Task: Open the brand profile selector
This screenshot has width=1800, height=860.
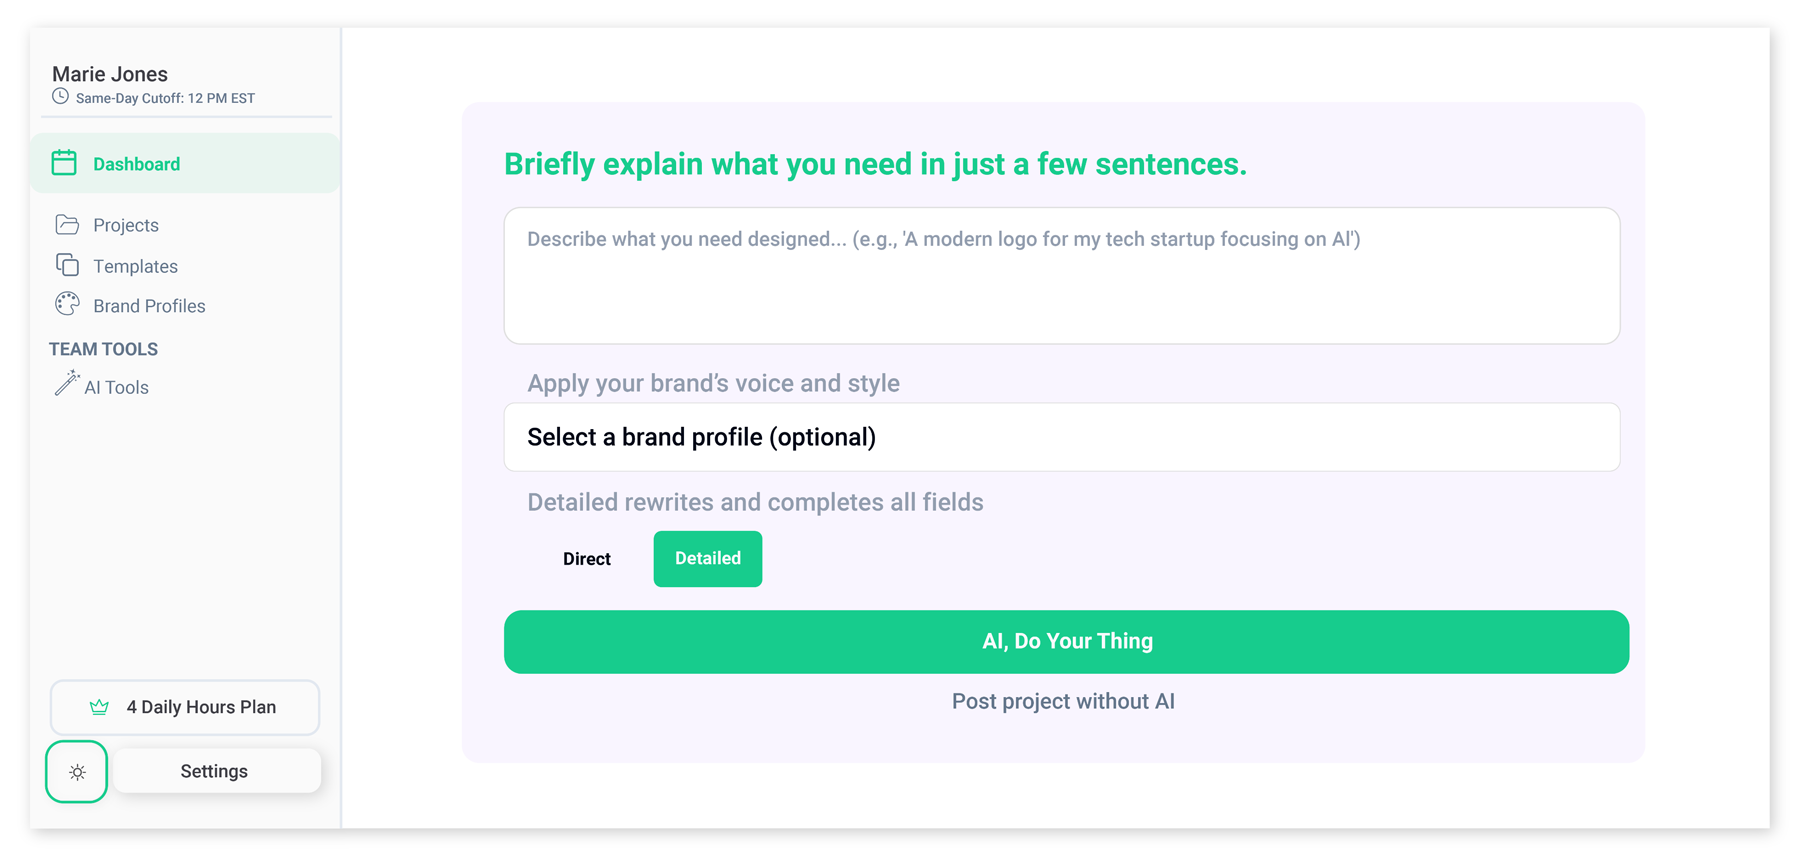Action: coord(1061,437)
